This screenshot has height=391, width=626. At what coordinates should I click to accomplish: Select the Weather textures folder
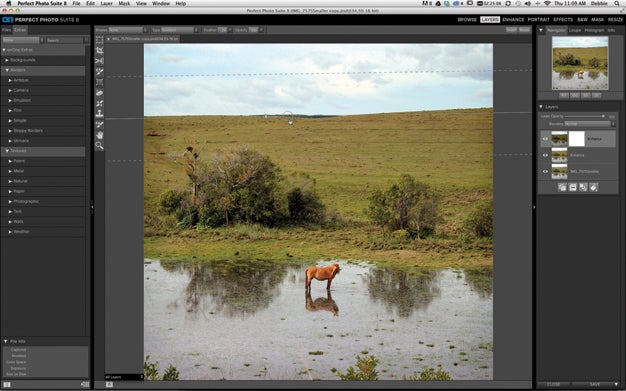[22, 232]
